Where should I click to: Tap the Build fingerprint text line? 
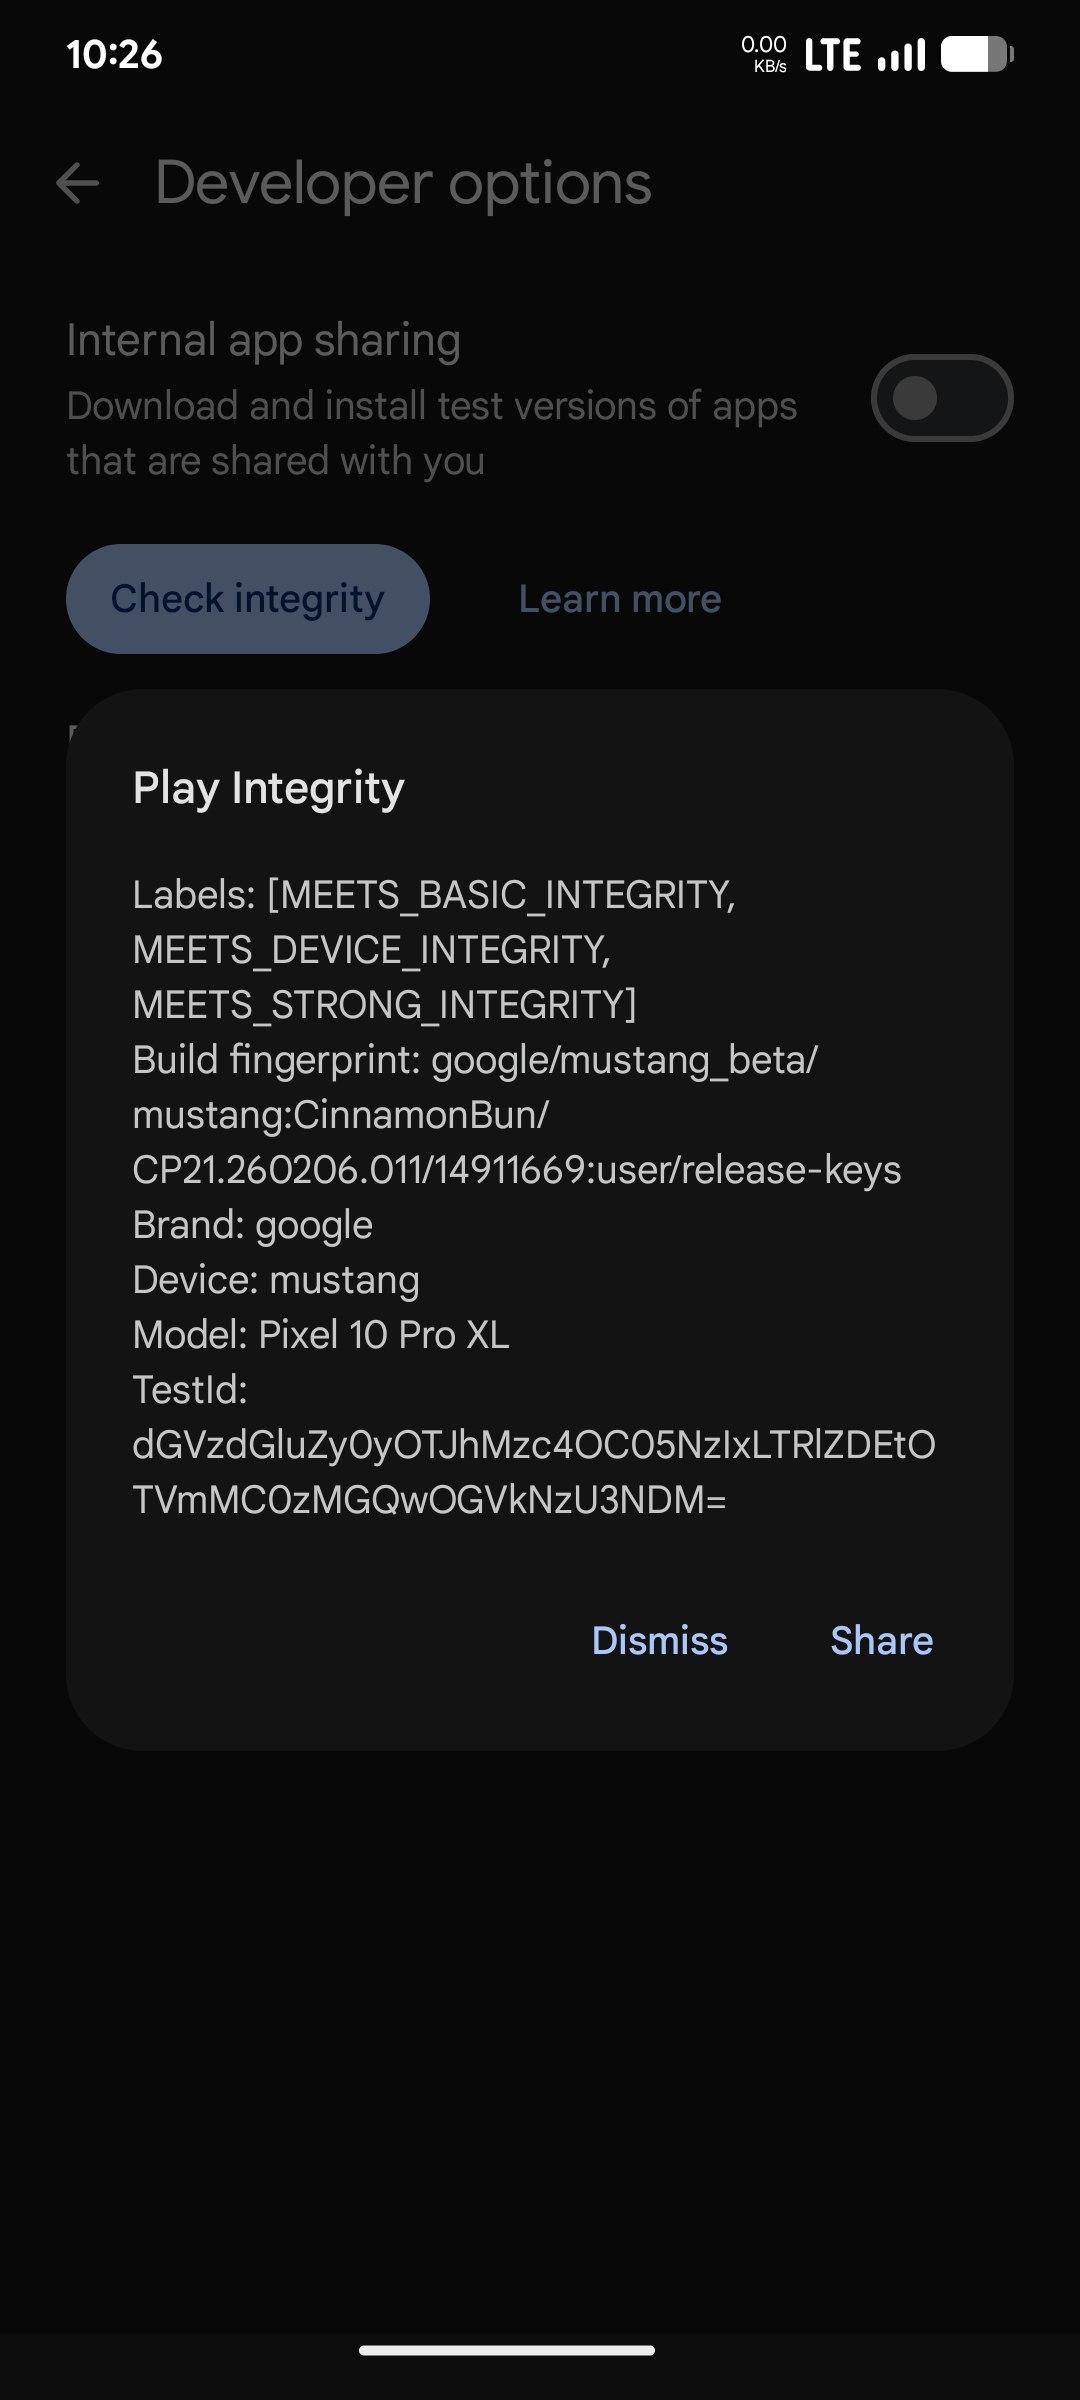475,1060
